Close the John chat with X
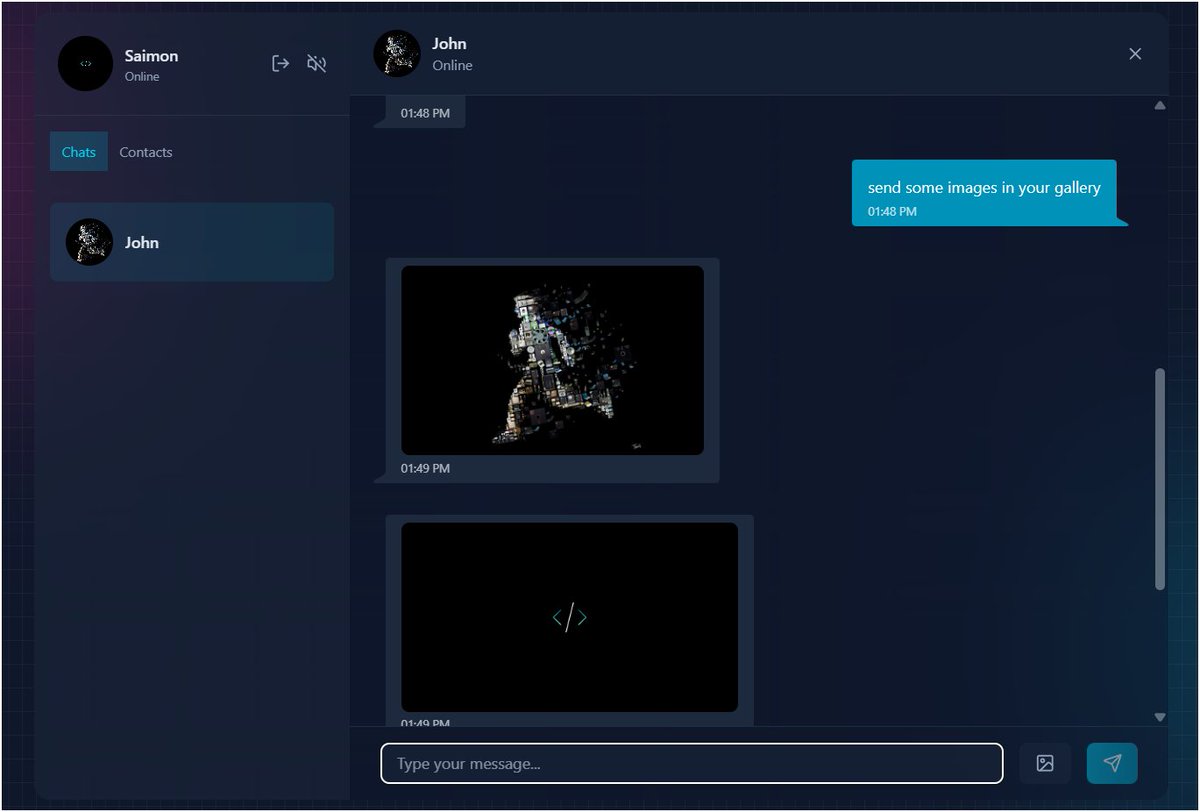The image size is (1200, 812). 1135,54
